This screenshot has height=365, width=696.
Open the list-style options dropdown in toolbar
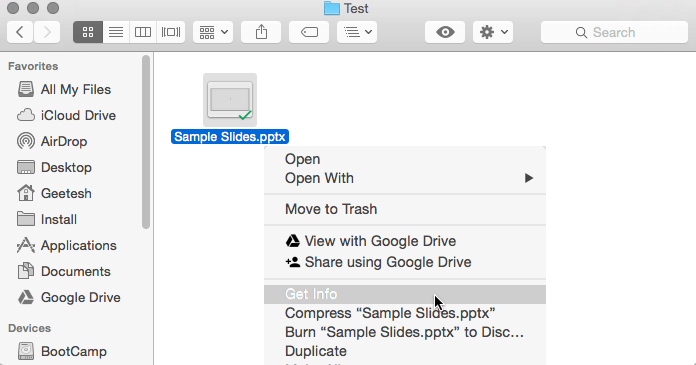coord(357,32)
